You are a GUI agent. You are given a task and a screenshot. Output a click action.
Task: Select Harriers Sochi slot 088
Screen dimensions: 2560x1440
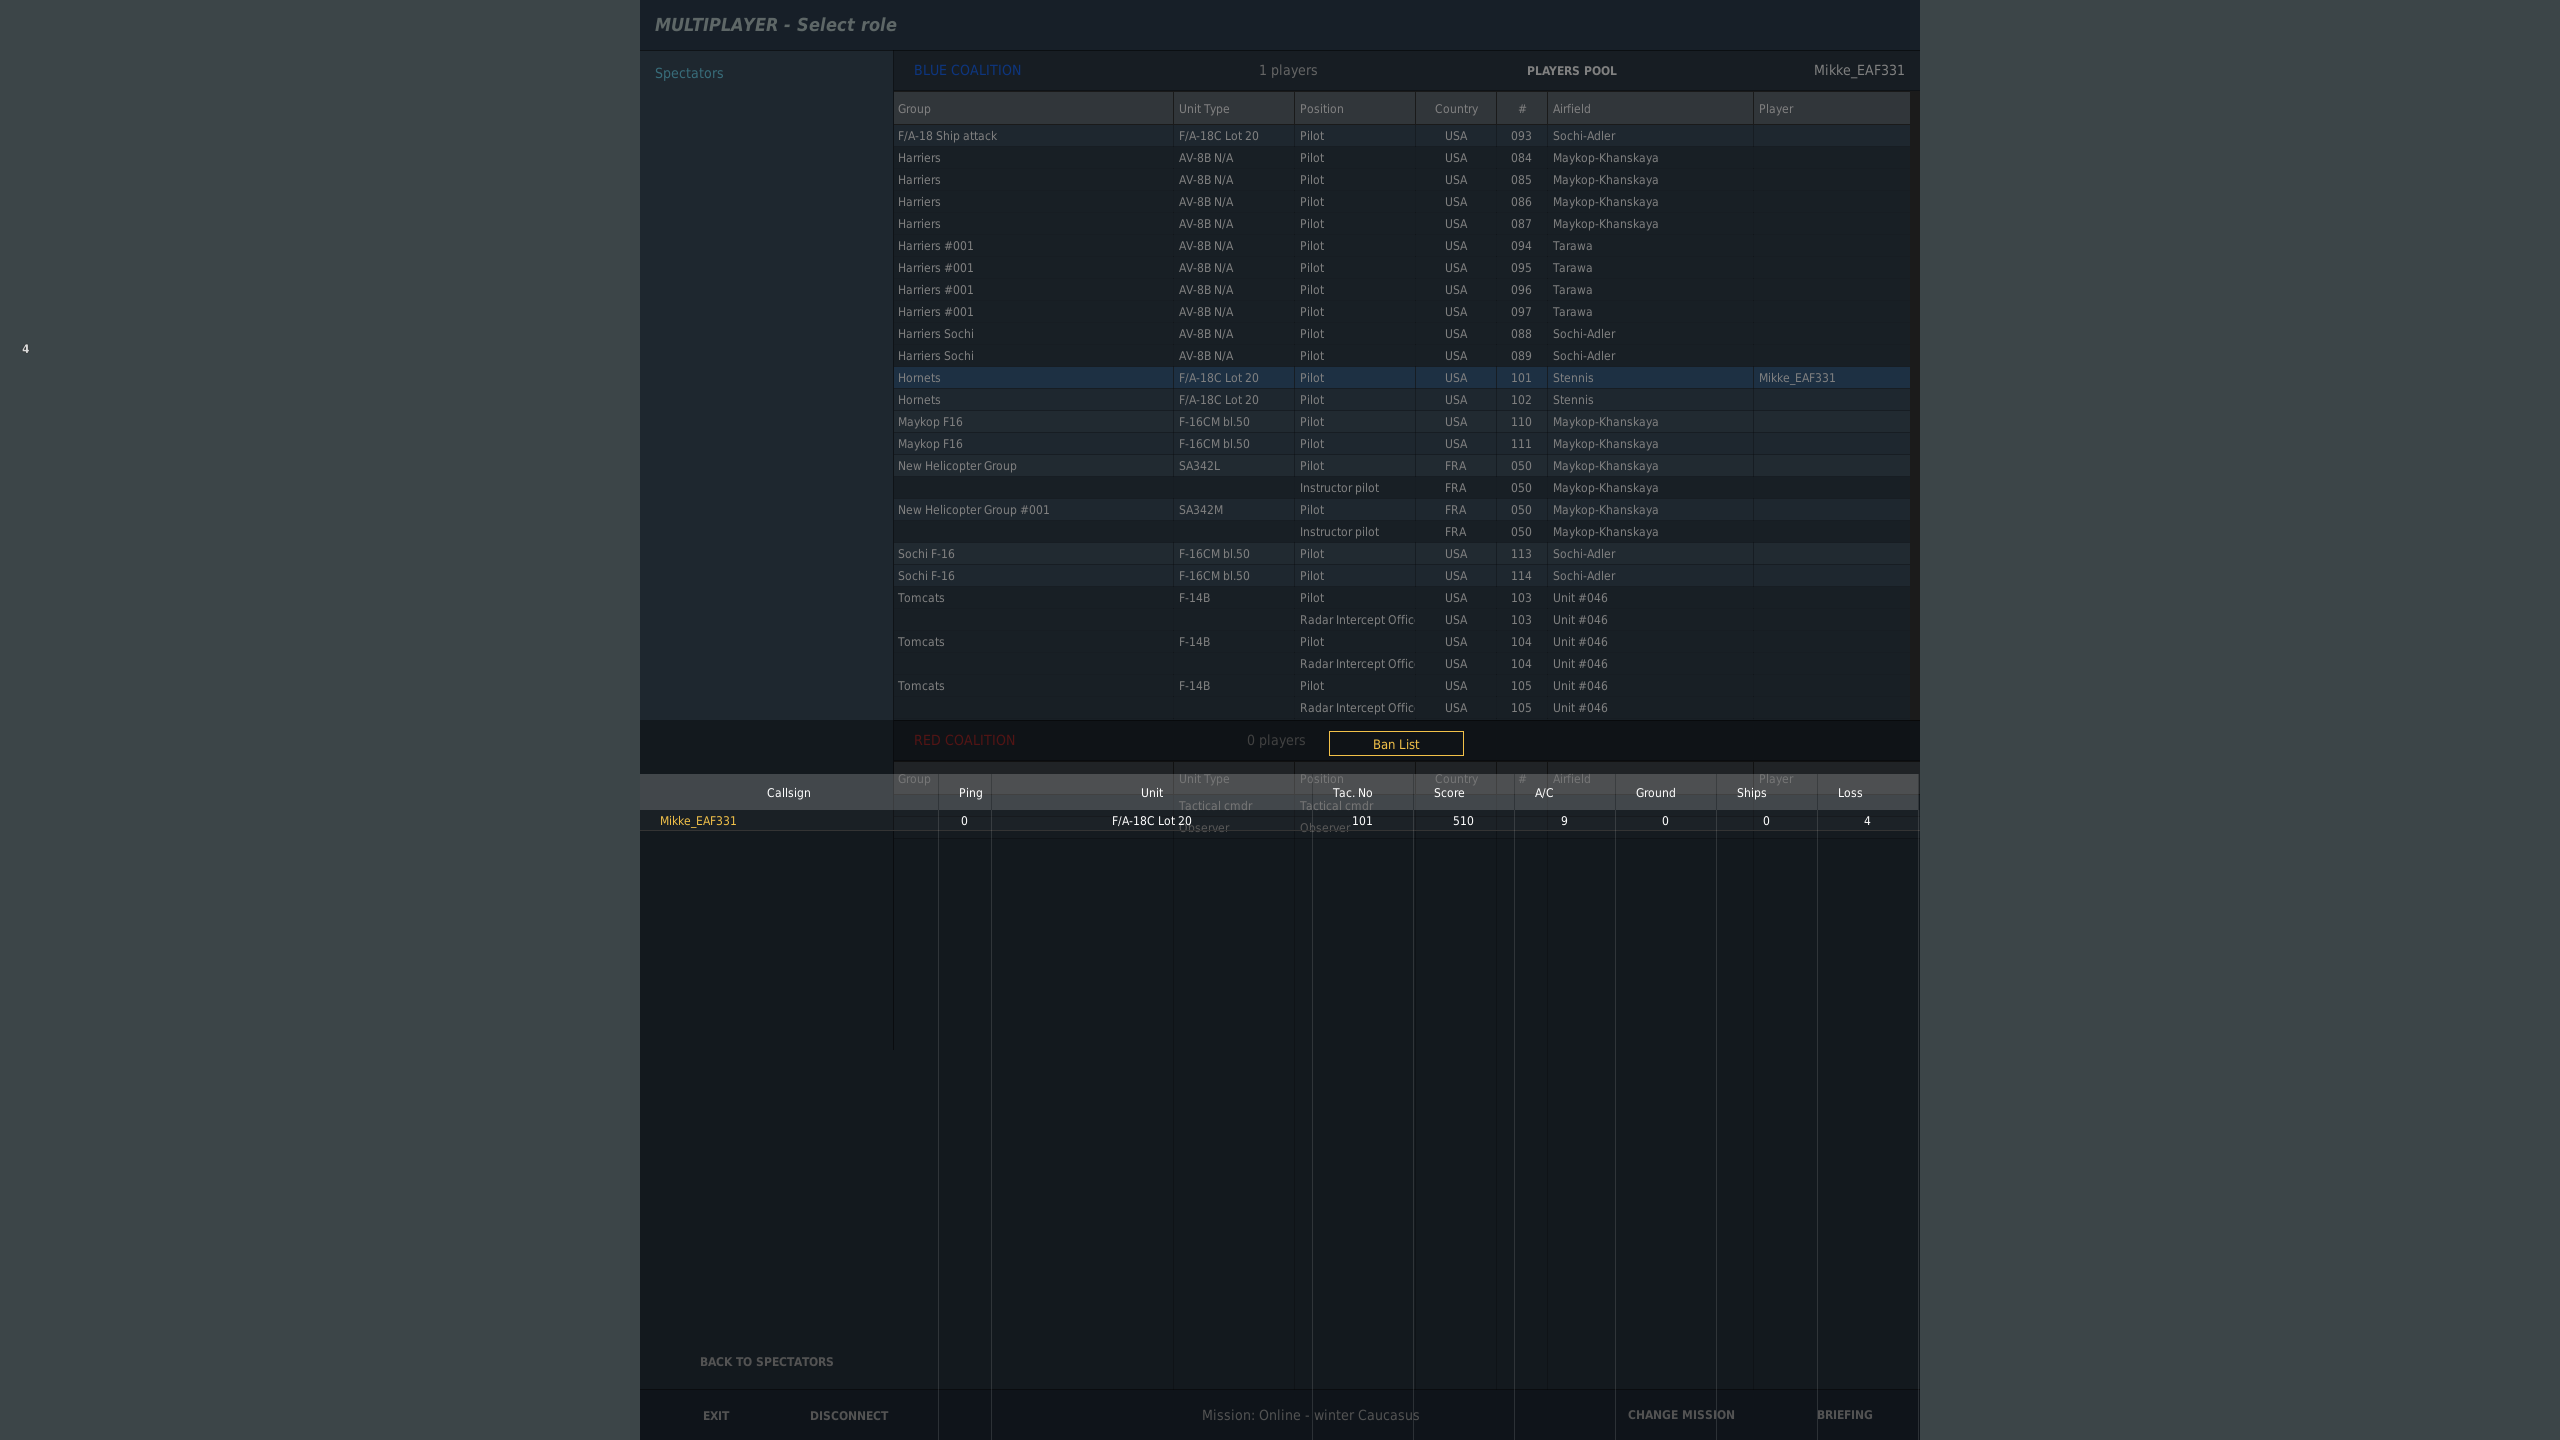(1401, 334)
